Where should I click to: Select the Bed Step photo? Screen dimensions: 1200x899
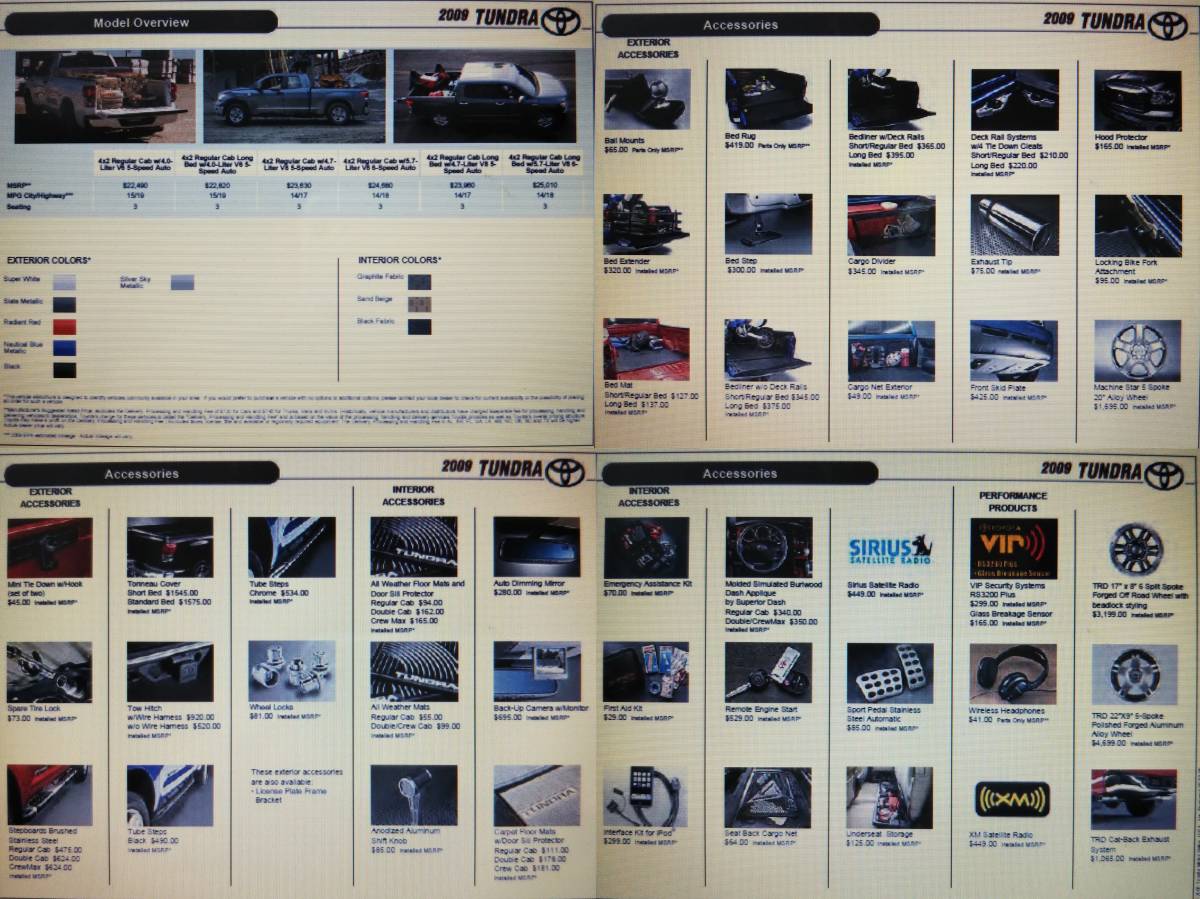click(x=768, y=224)
